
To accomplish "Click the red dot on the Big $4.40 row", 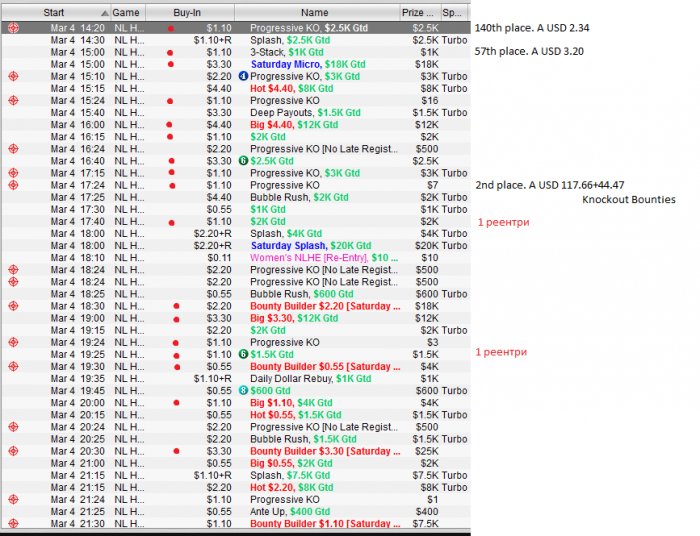I will click(x=169, y=125).
